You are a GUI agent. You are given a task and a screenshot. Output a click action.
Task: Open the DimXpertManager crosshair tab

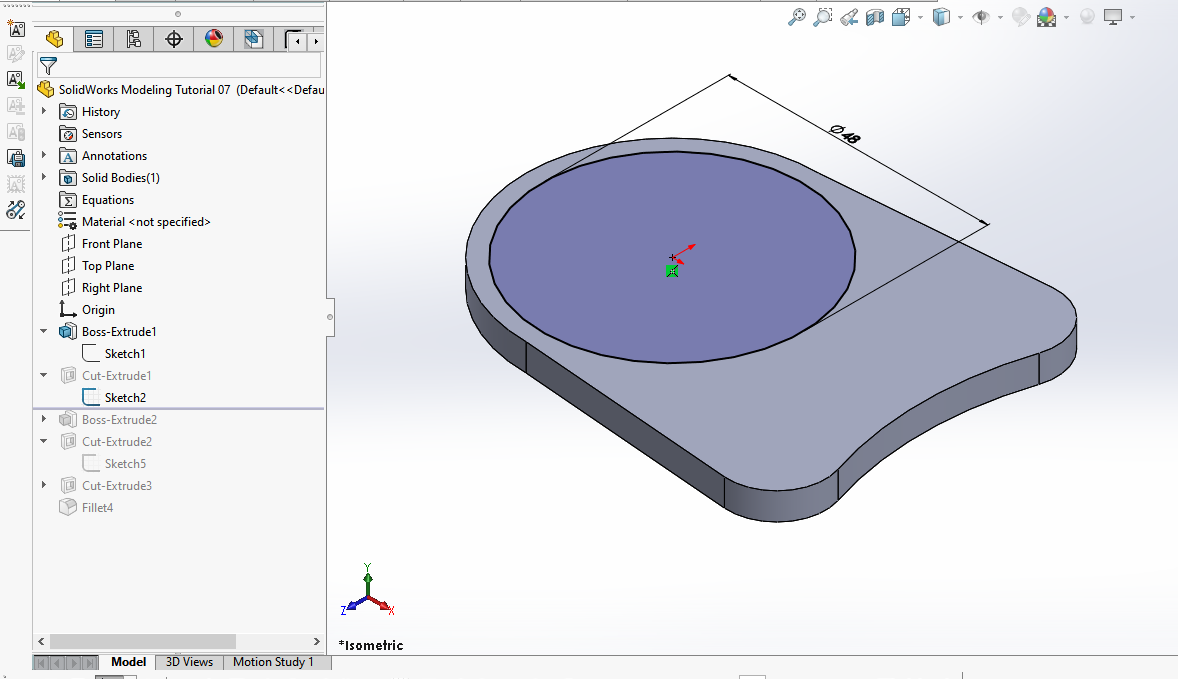pos(173,39)
